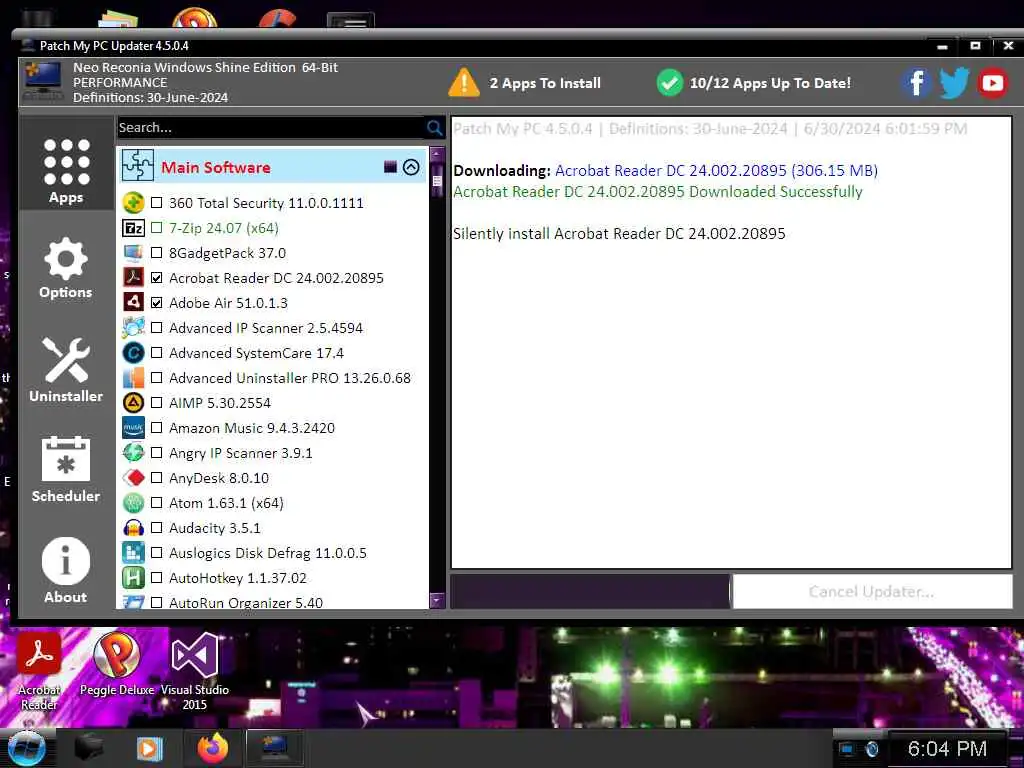Viewport: 1024px width, 768px height.
Task: Click the install progress bar
Action: [590, 592]
